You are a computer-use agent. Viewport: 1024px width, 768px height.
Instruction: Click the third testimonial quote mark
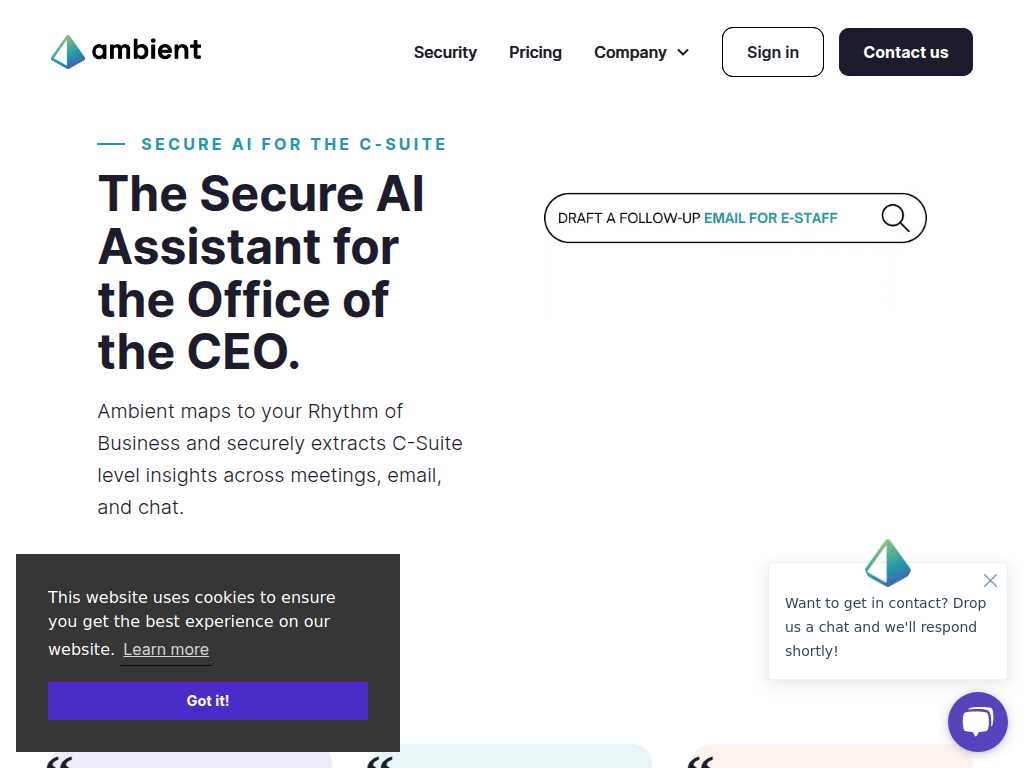coord(701,762)
